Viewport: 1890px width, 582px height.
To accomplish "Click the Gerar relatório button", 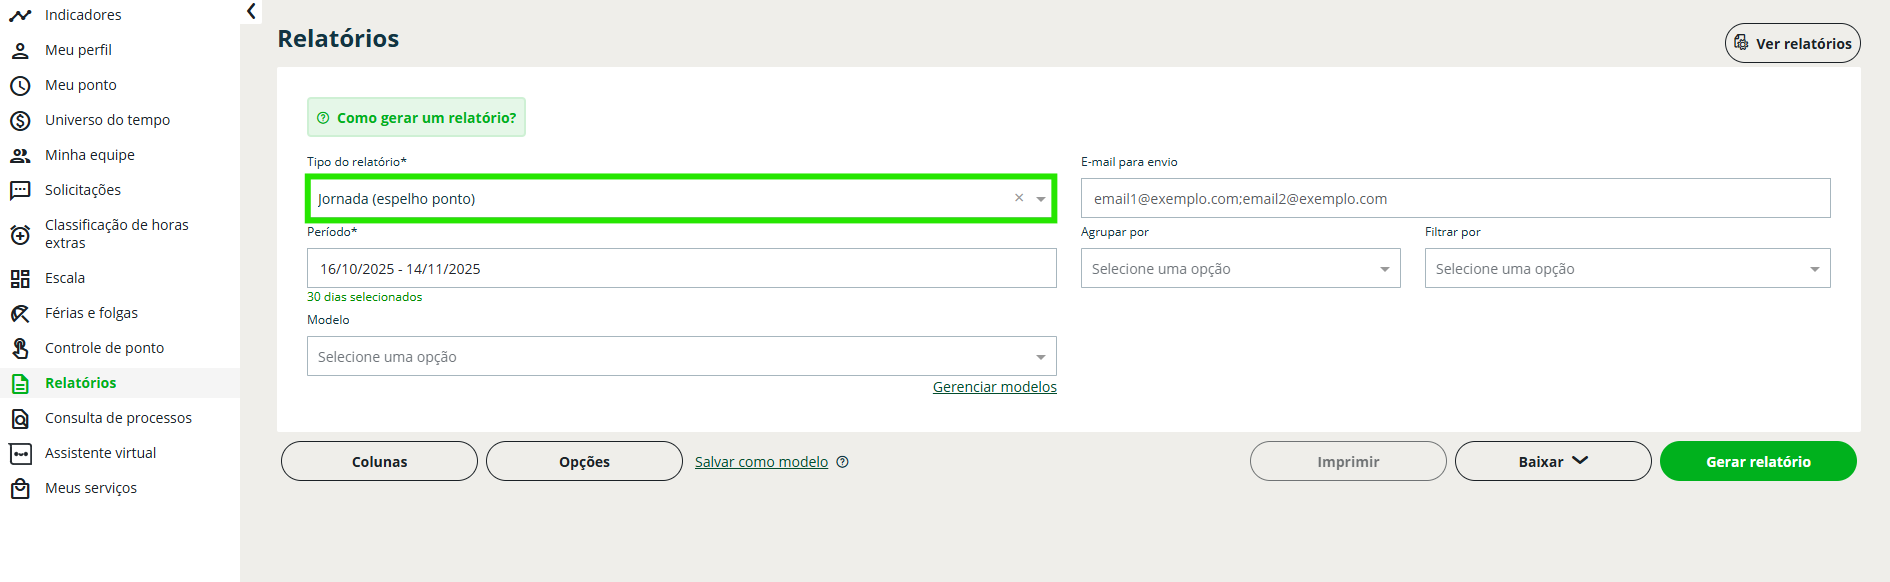I will 1757,462.
